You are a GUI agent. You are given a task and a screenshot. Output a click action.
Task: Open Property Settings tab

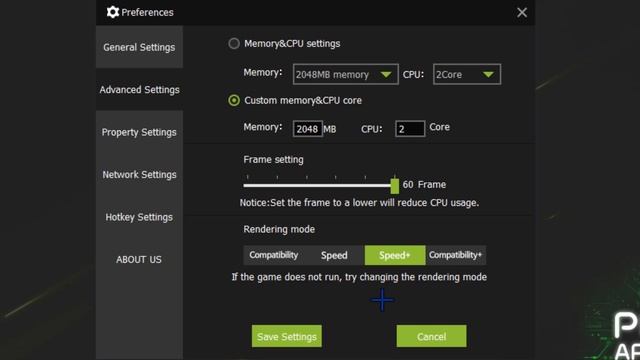tap(139, 132)
